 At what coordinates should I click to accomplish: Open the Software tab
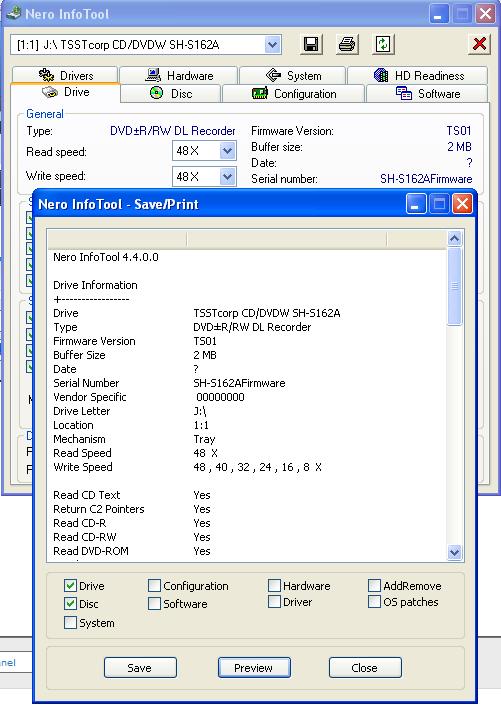[427, 94]
